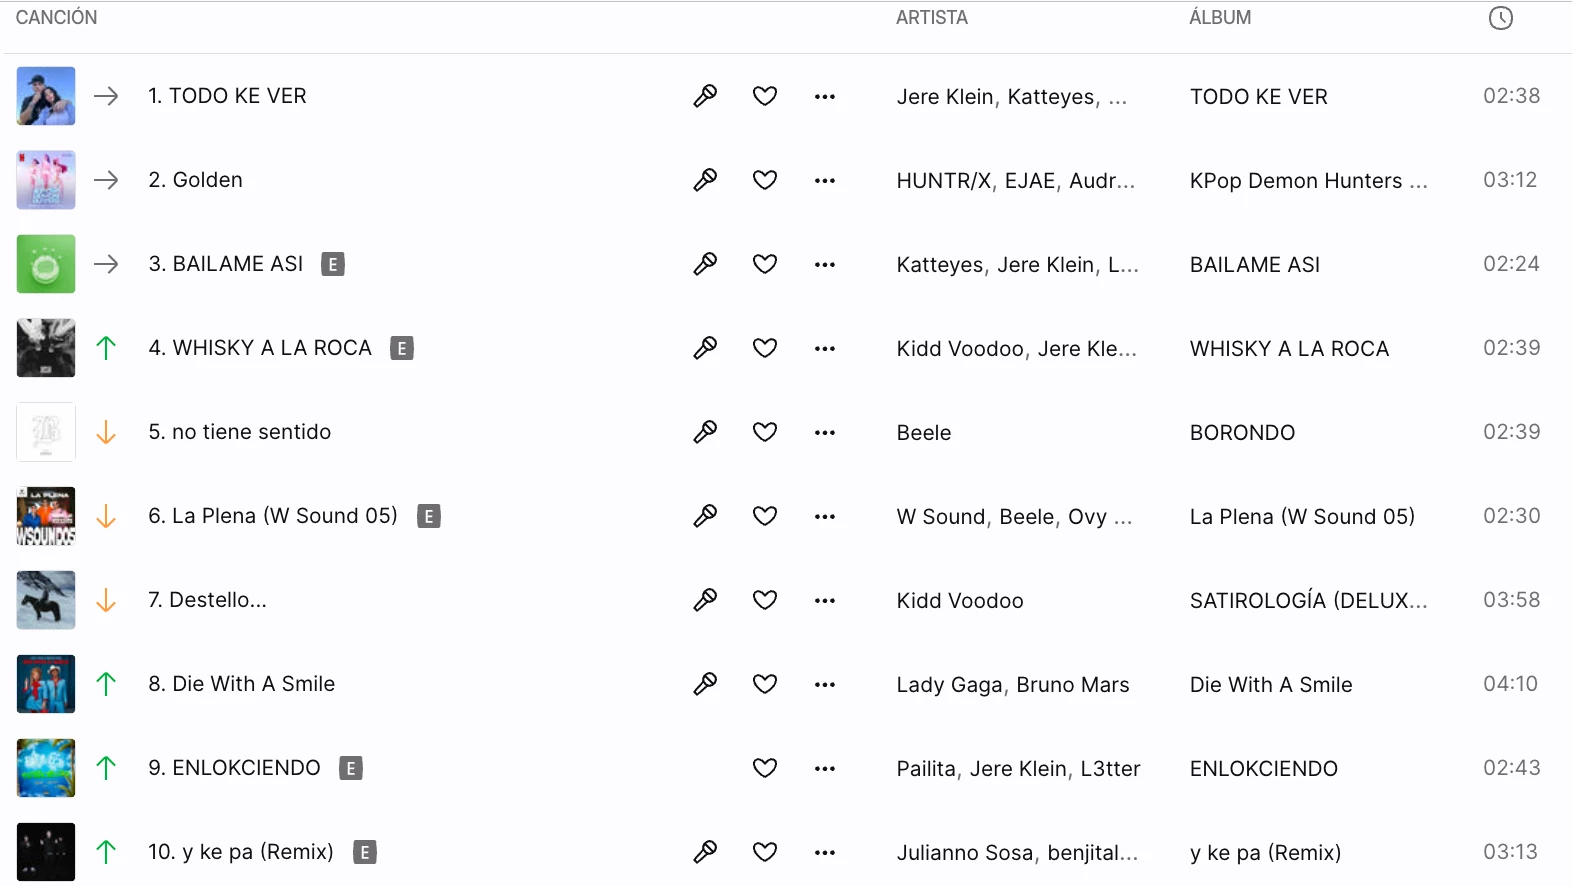Click the ÁLBUM column header
Viewport: 1572px width, 886px height.
click(1219, 18)
